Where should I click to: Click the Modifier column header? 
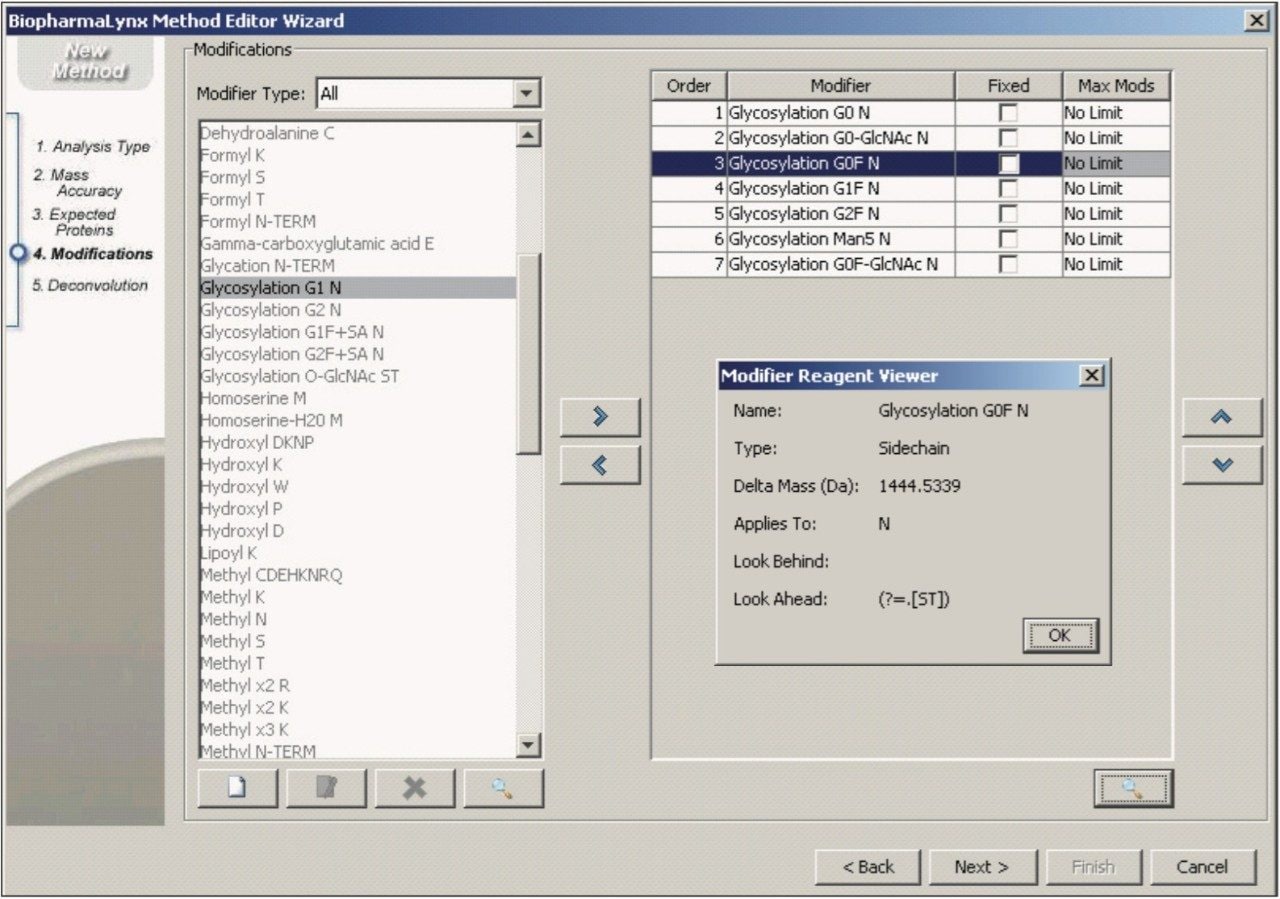841,86
